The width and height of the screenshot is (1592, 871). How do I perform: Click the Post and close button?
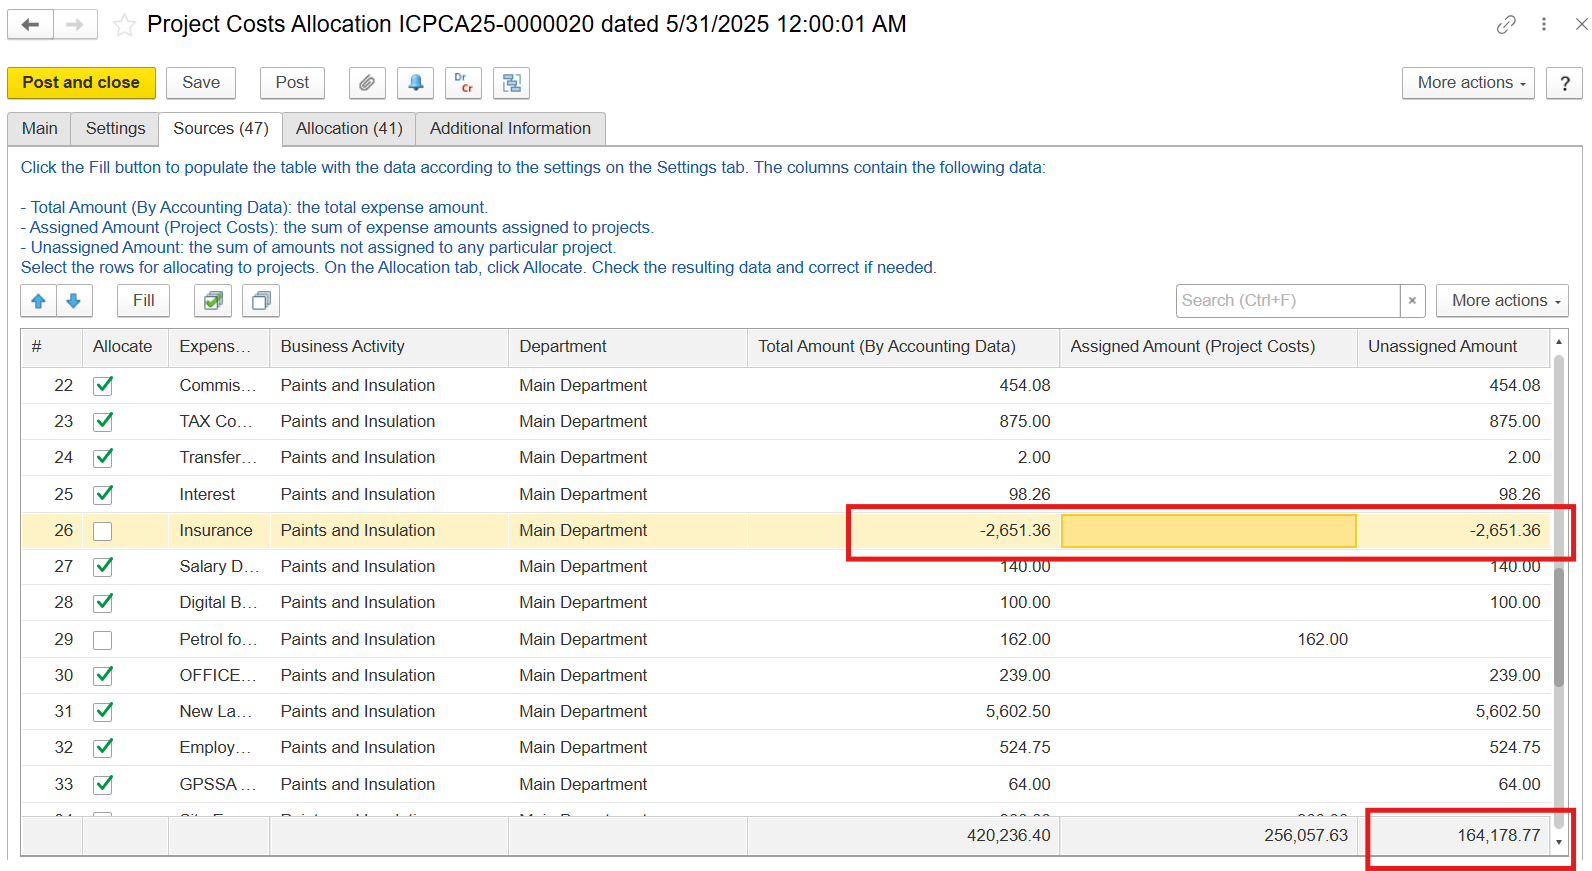coord(81,83)
